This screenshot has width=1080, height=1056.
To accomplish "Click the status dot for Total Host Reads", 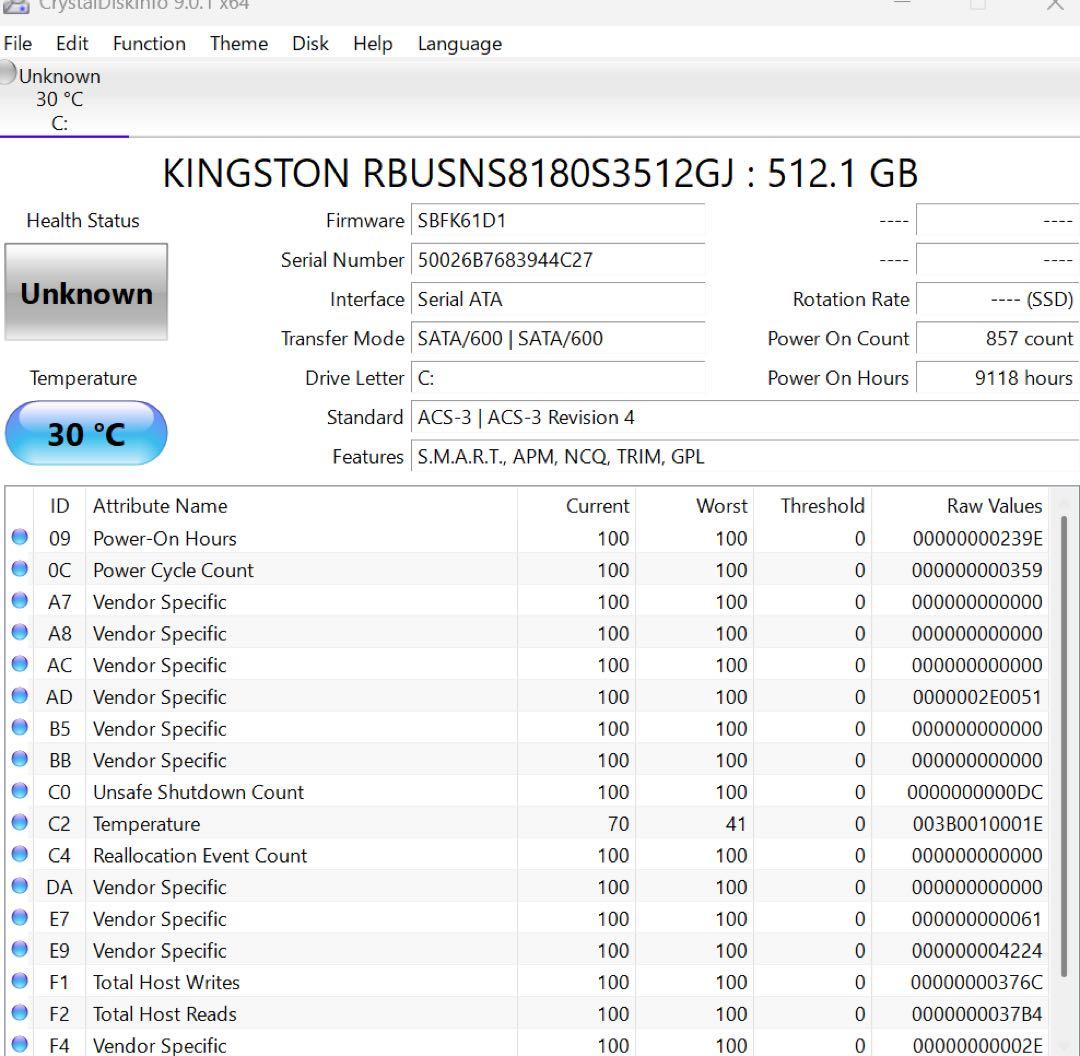I will [x=19, y=1014].
